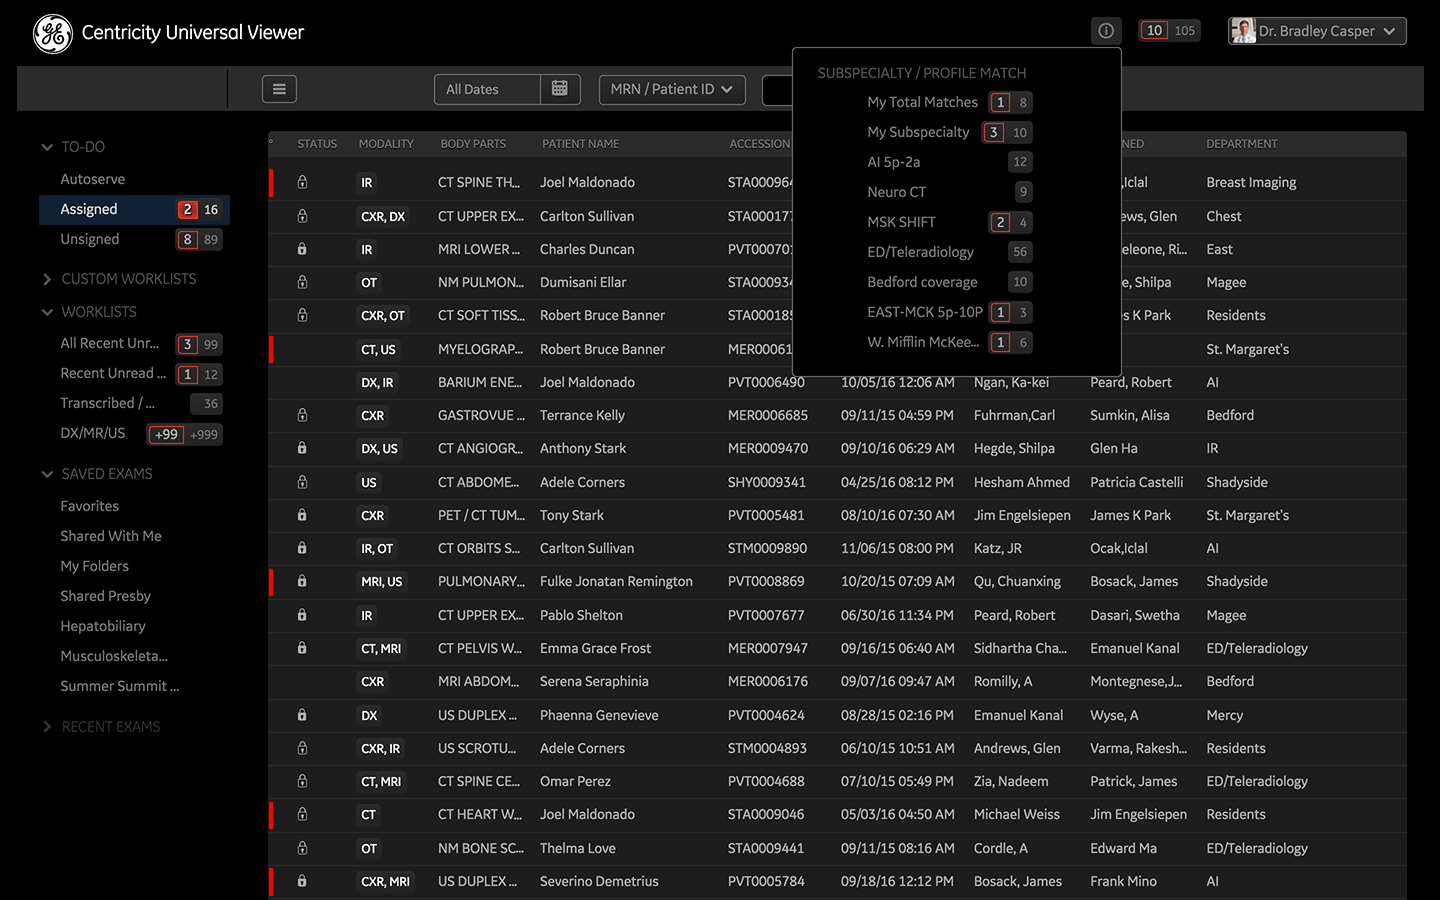Collapse the TO-DO section

[47, 147]
